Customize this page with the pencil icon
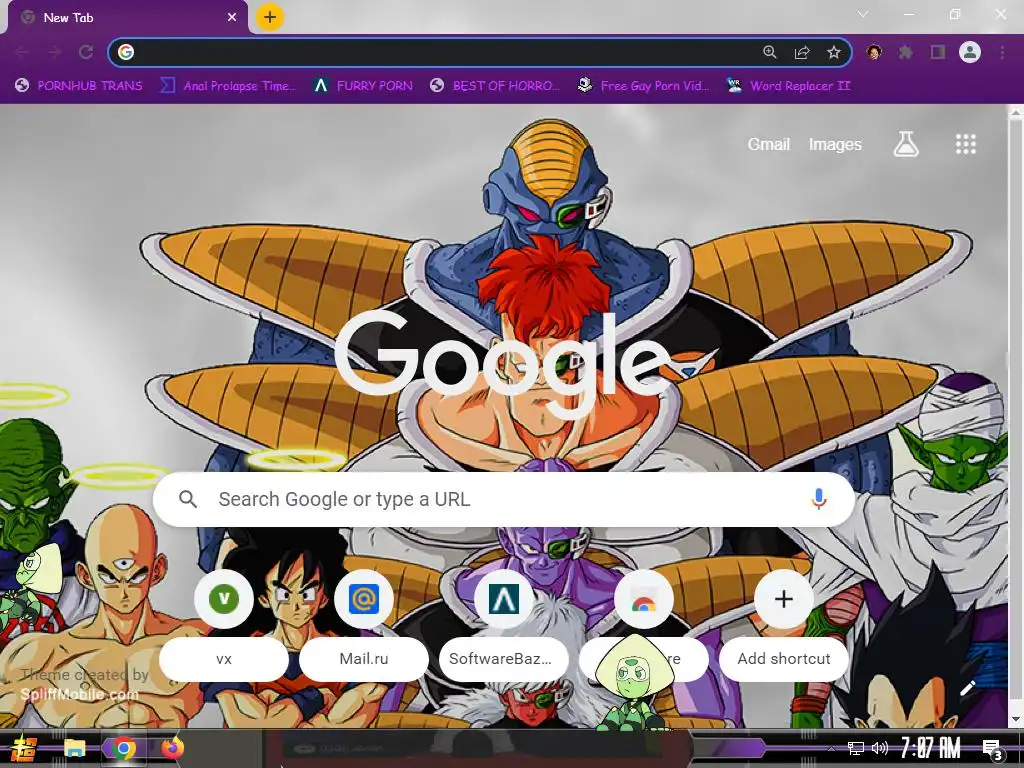 coord(968,688)
